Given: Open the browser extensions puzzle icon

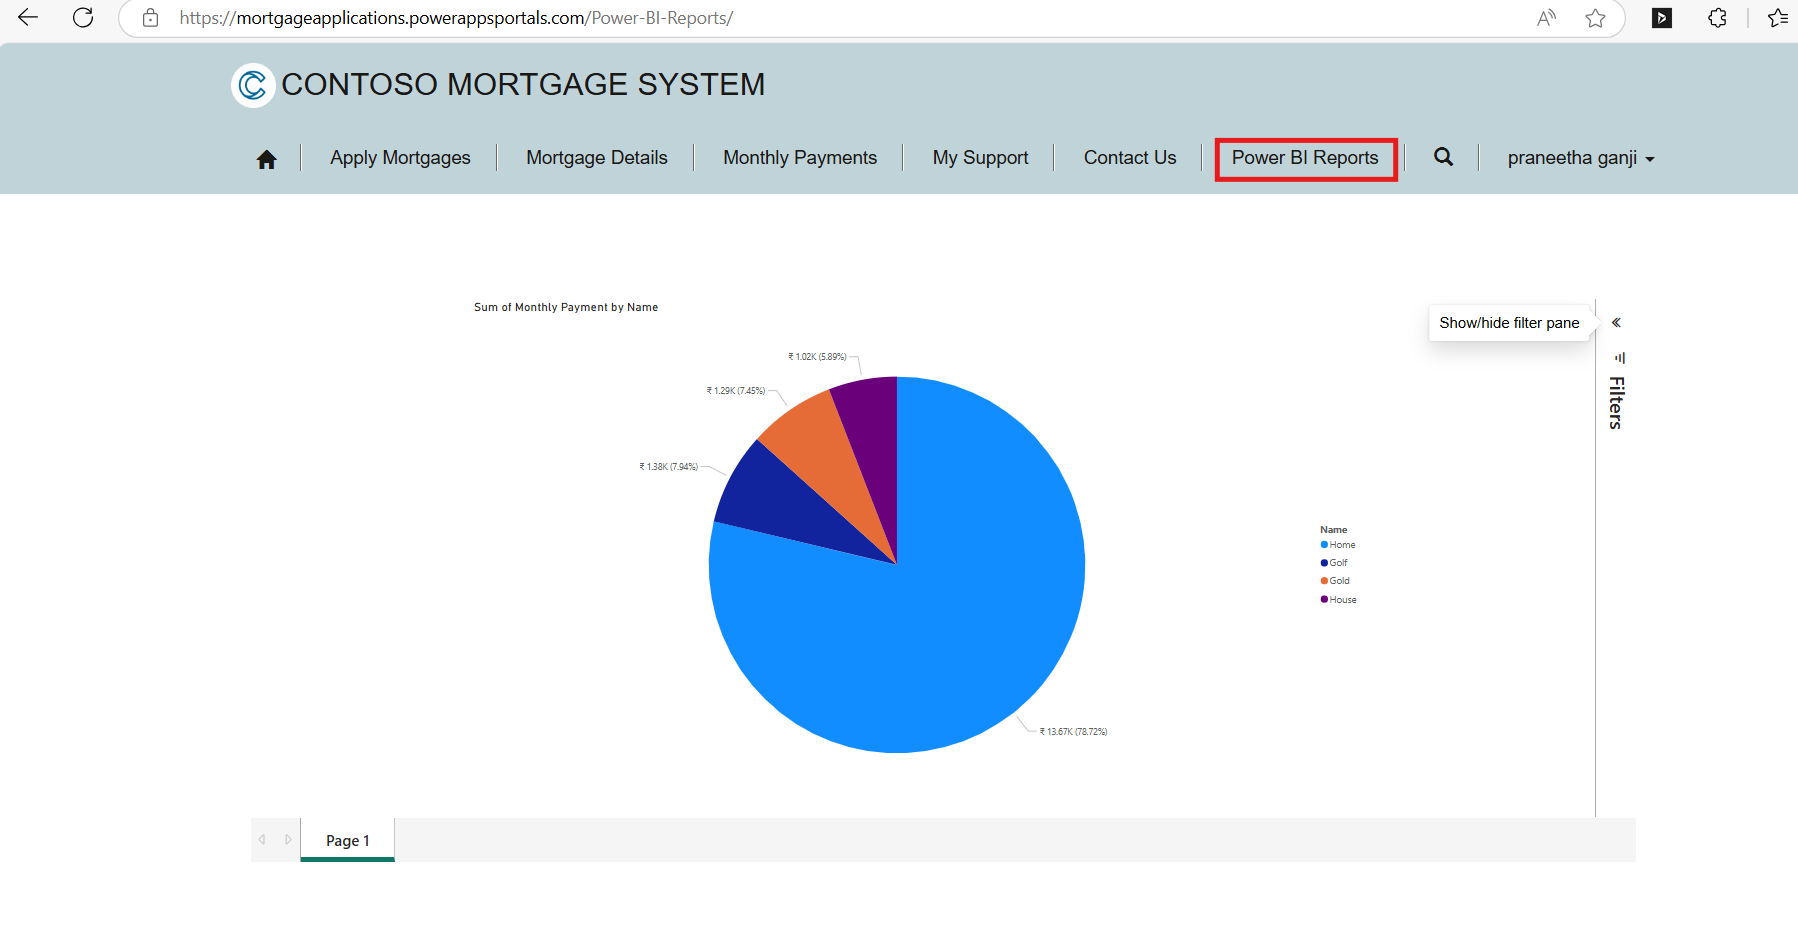Looking at the screenshot, I should (1717, 18).
